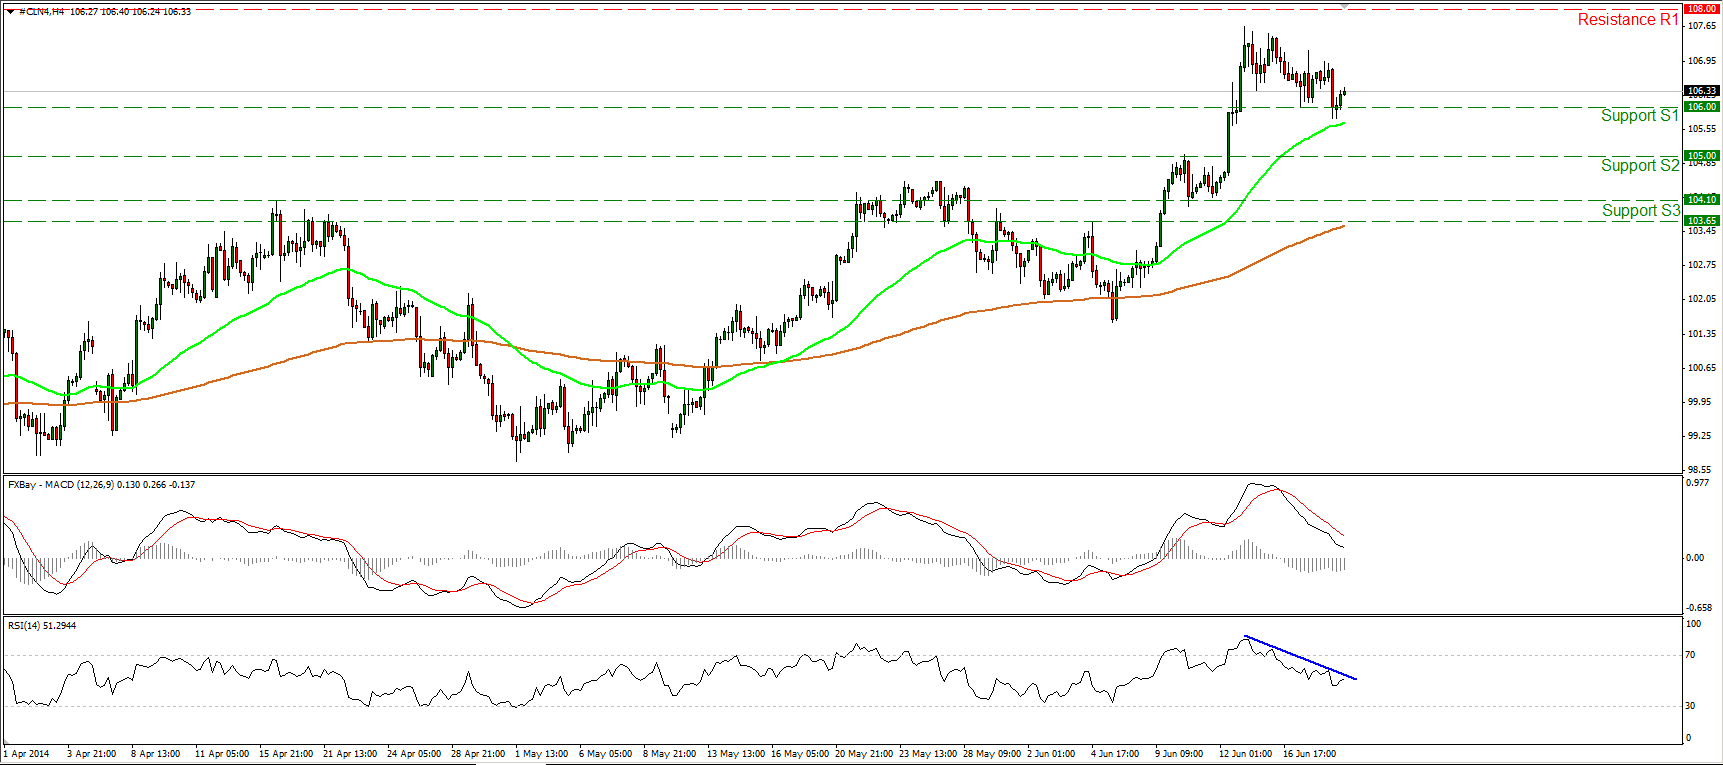This screenshot has width=1723, height=765.
Task: Click the 2 Jun 01:00 time label
Action: (1051, 754)
